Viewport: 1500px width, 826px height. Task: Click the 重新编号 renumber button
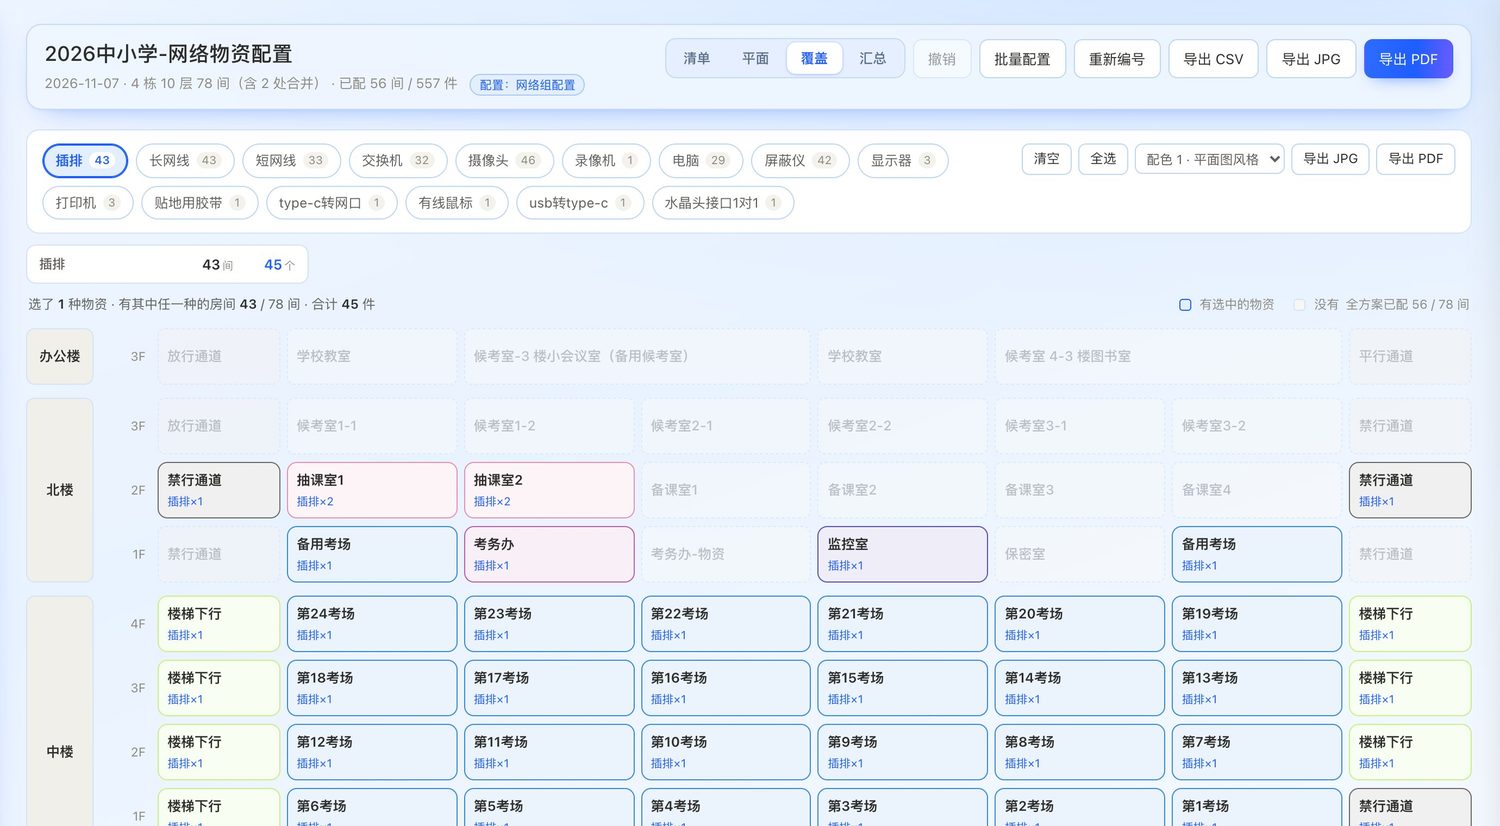[x=1117, y=59]
